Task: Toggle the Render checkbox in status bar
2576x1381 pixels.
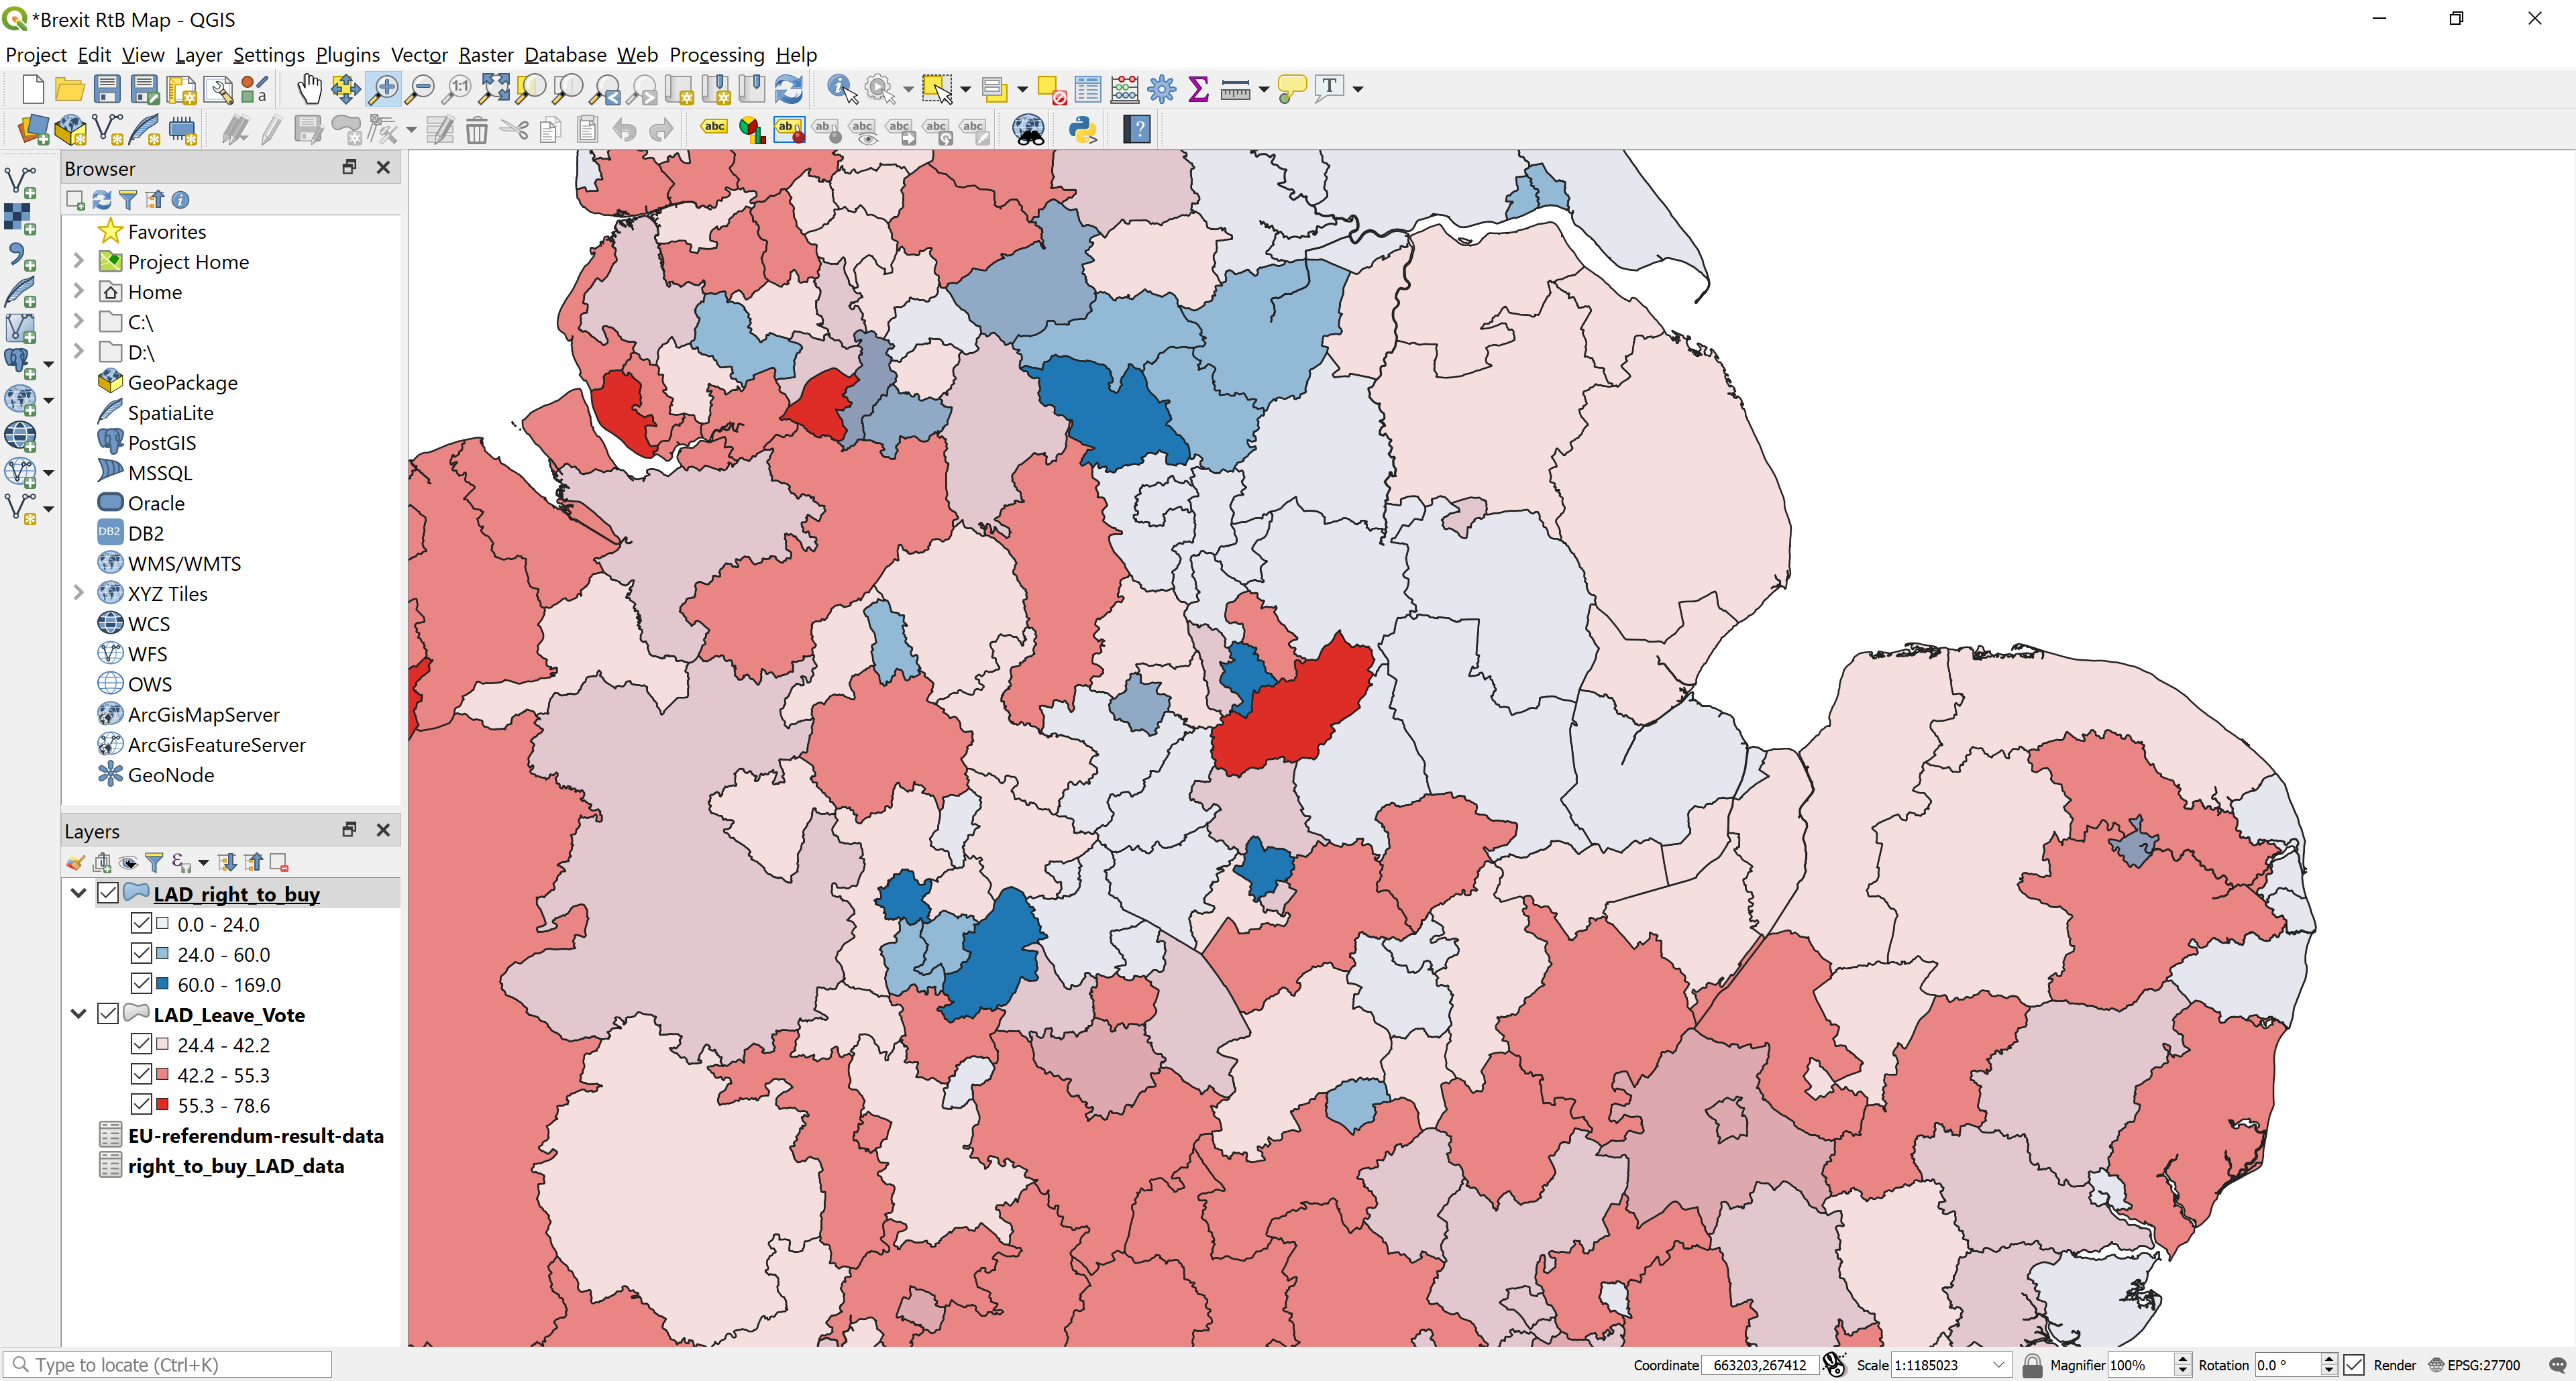Action: pyautogui.click(x=2354, y=1365)
